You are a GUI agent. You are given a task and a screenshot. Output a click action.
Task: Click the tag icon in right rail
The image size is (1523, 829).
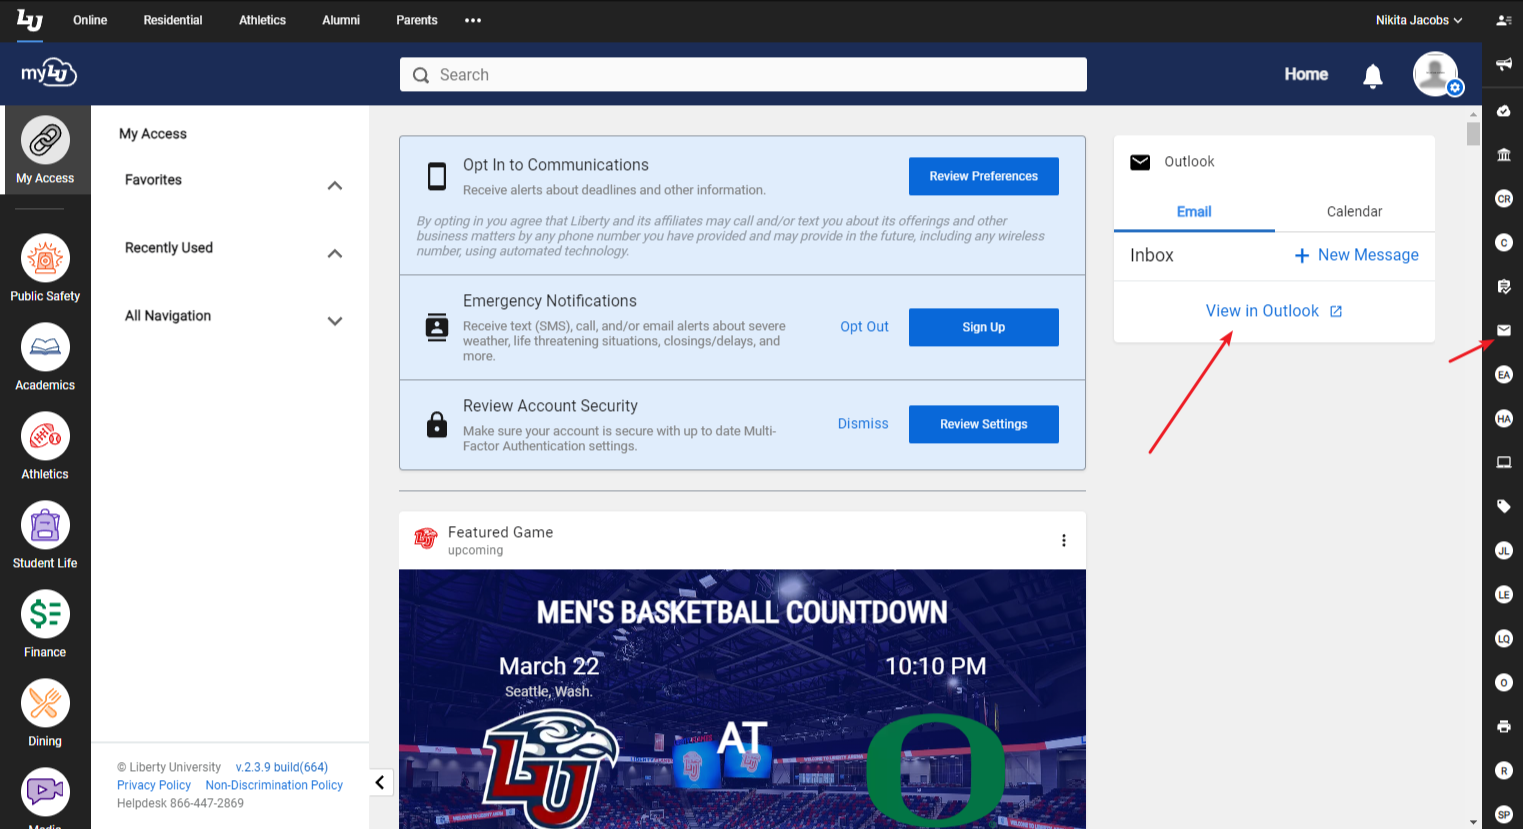1503,506
